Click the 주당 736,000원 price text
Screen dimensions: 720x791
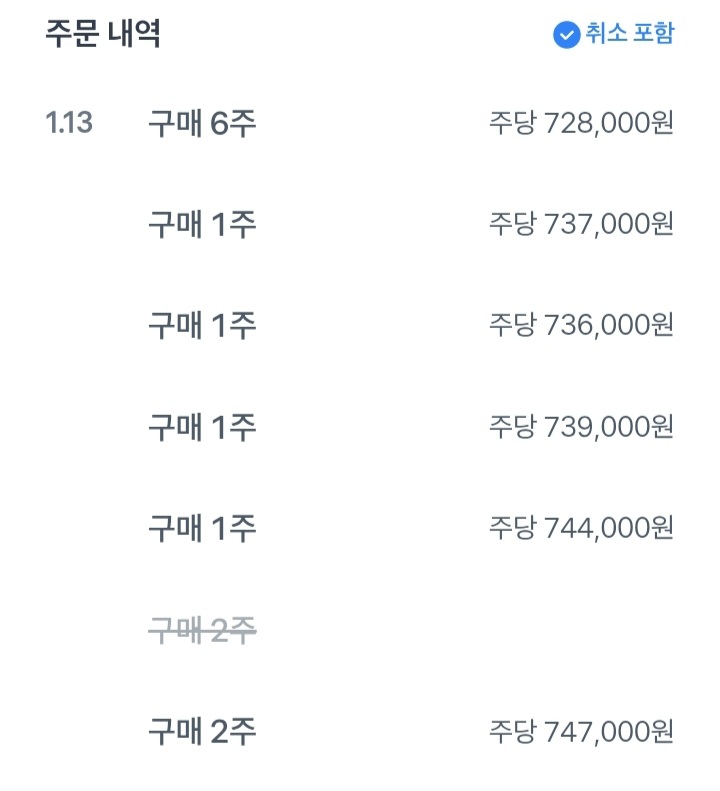click(581, 325)
